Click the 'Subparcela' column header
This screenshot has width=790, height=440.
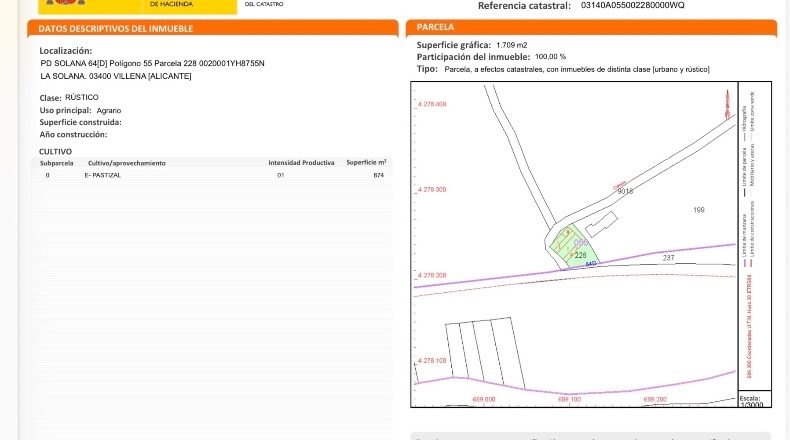pyautogui.click(x=56, y=163)
